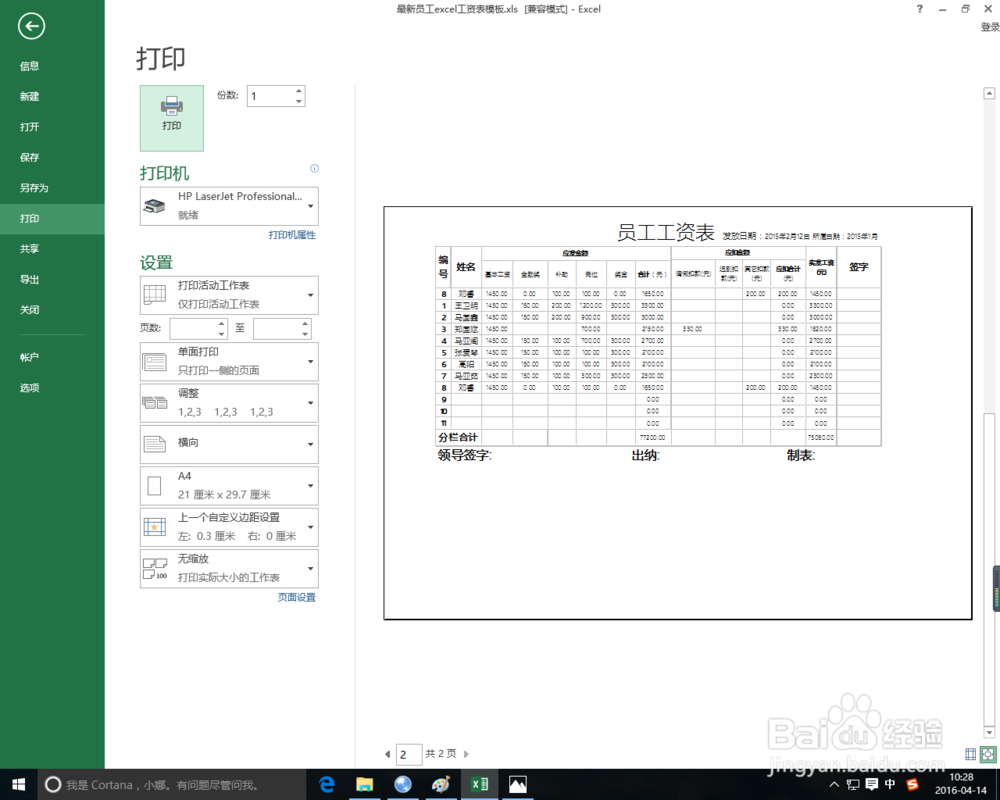The height and width of the screenshot is (800, 1000).
Task: Click the start page (页数) input field
Action: (193, 328)
